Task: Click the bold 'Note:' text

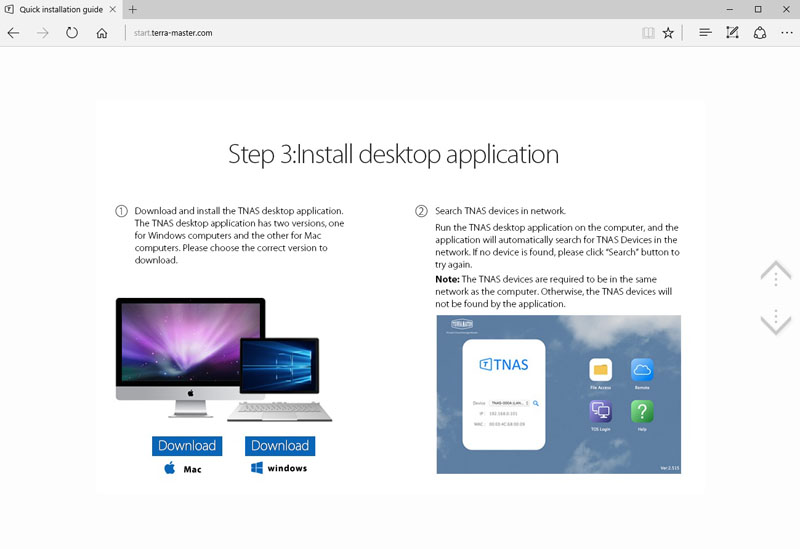Action: (x=447, y=279)
